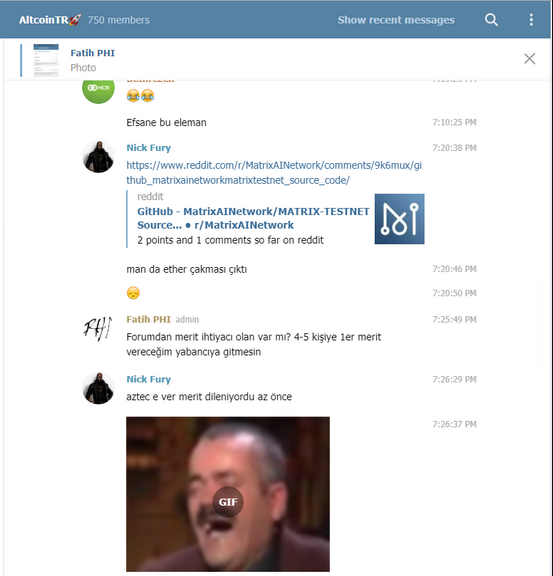Open Fatih PHI admin sender name
Viewport: 553px width, 576px height.
tap(148, 319)
